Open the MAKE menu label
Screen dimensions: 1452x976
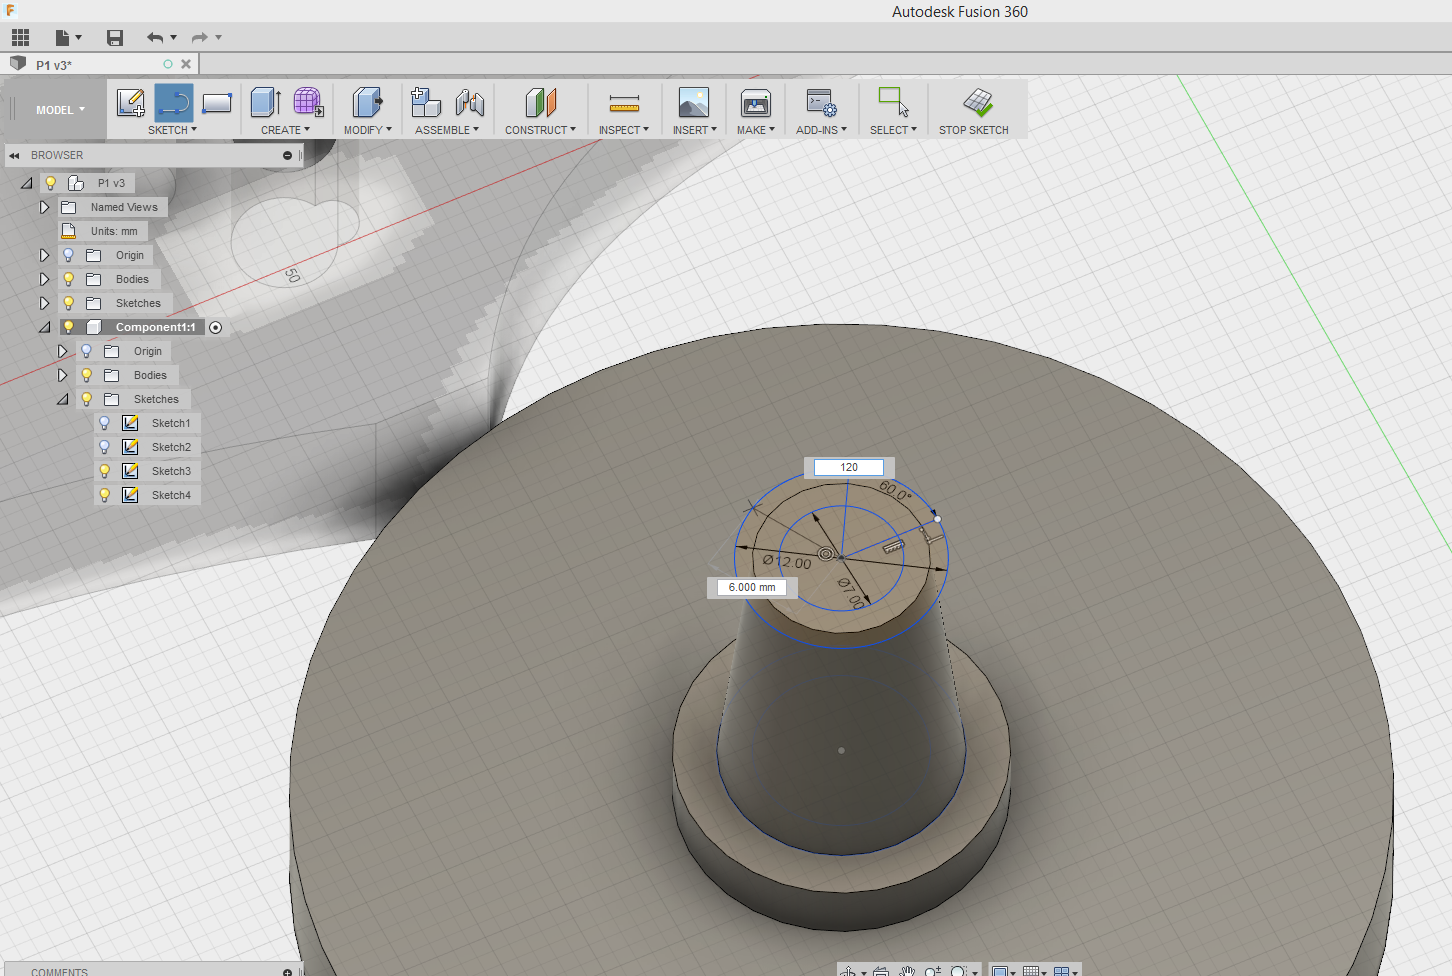point(756,130)
